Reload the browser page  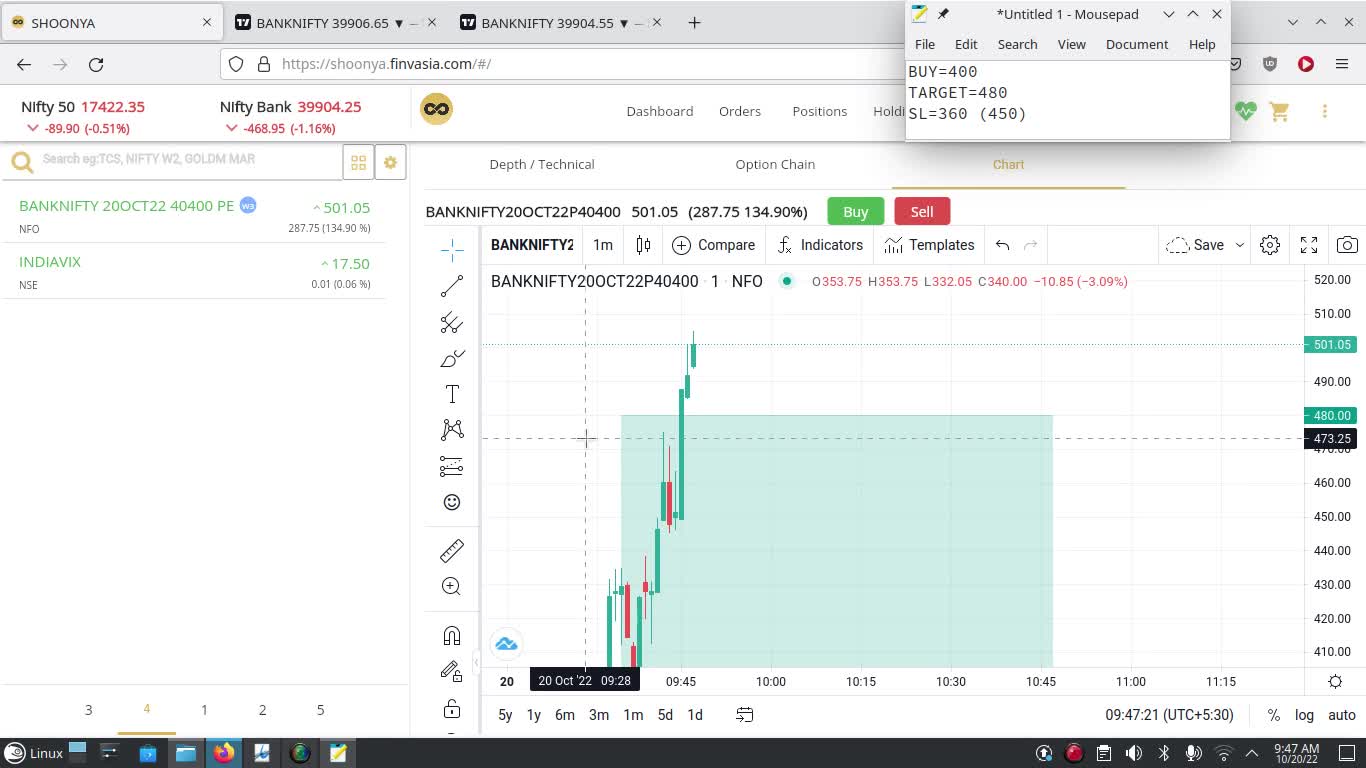[96, 64]
